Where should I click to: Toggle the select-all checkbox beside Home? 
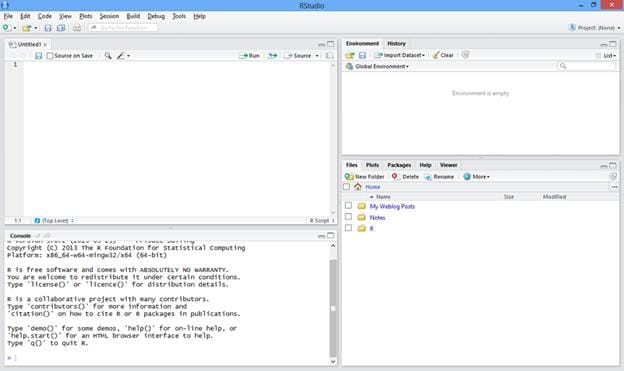(x=347, y=187)
